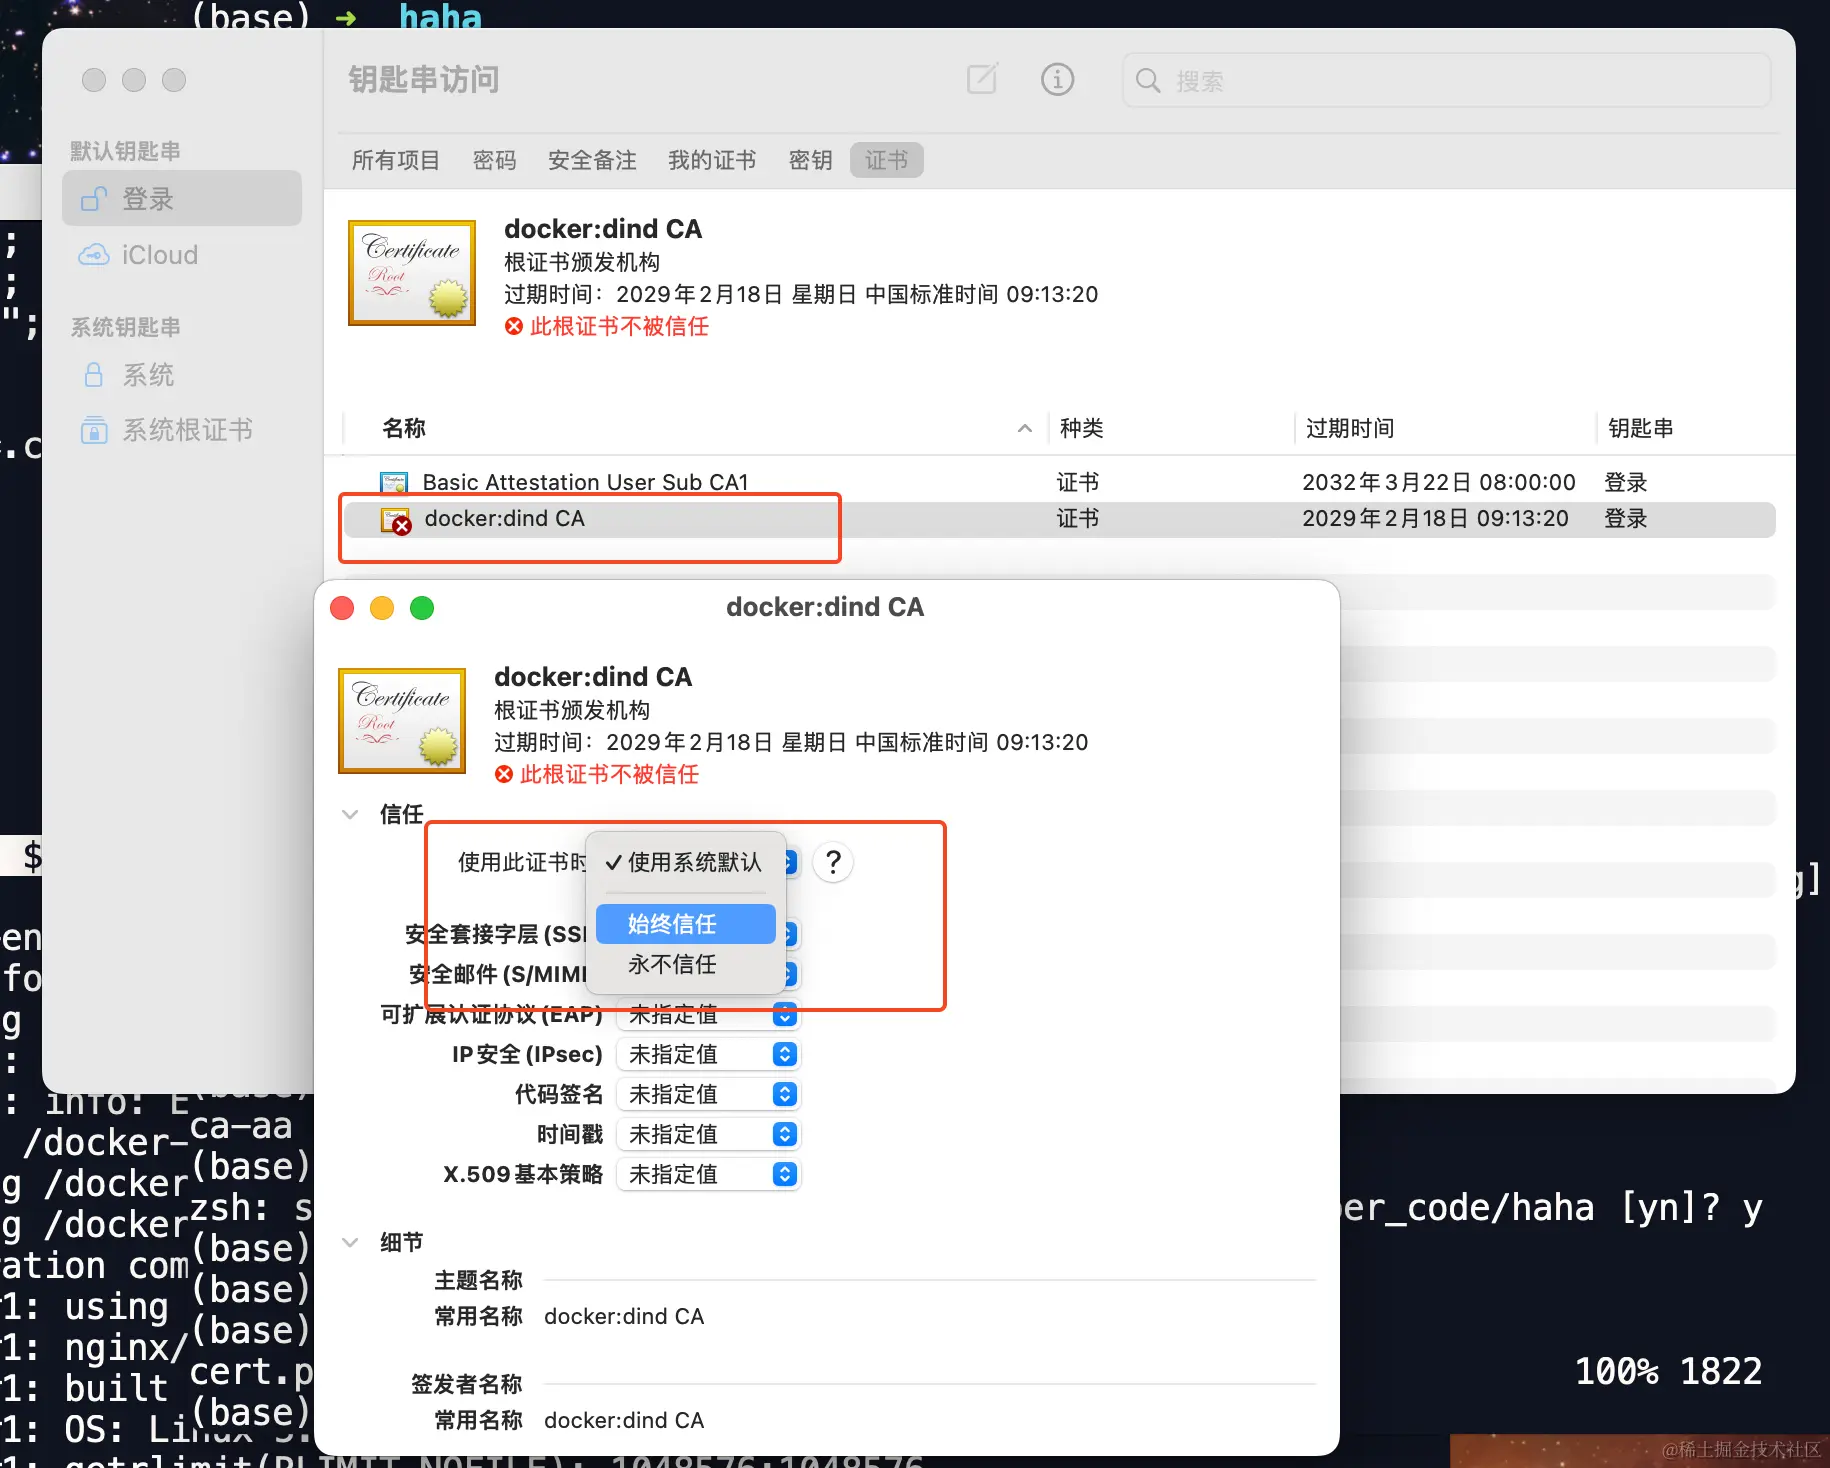The height and width of the screenshot is (1468, 1830).
Task: Zoom the docker:dind CA dialog with green button
Action: coord(422,608)
